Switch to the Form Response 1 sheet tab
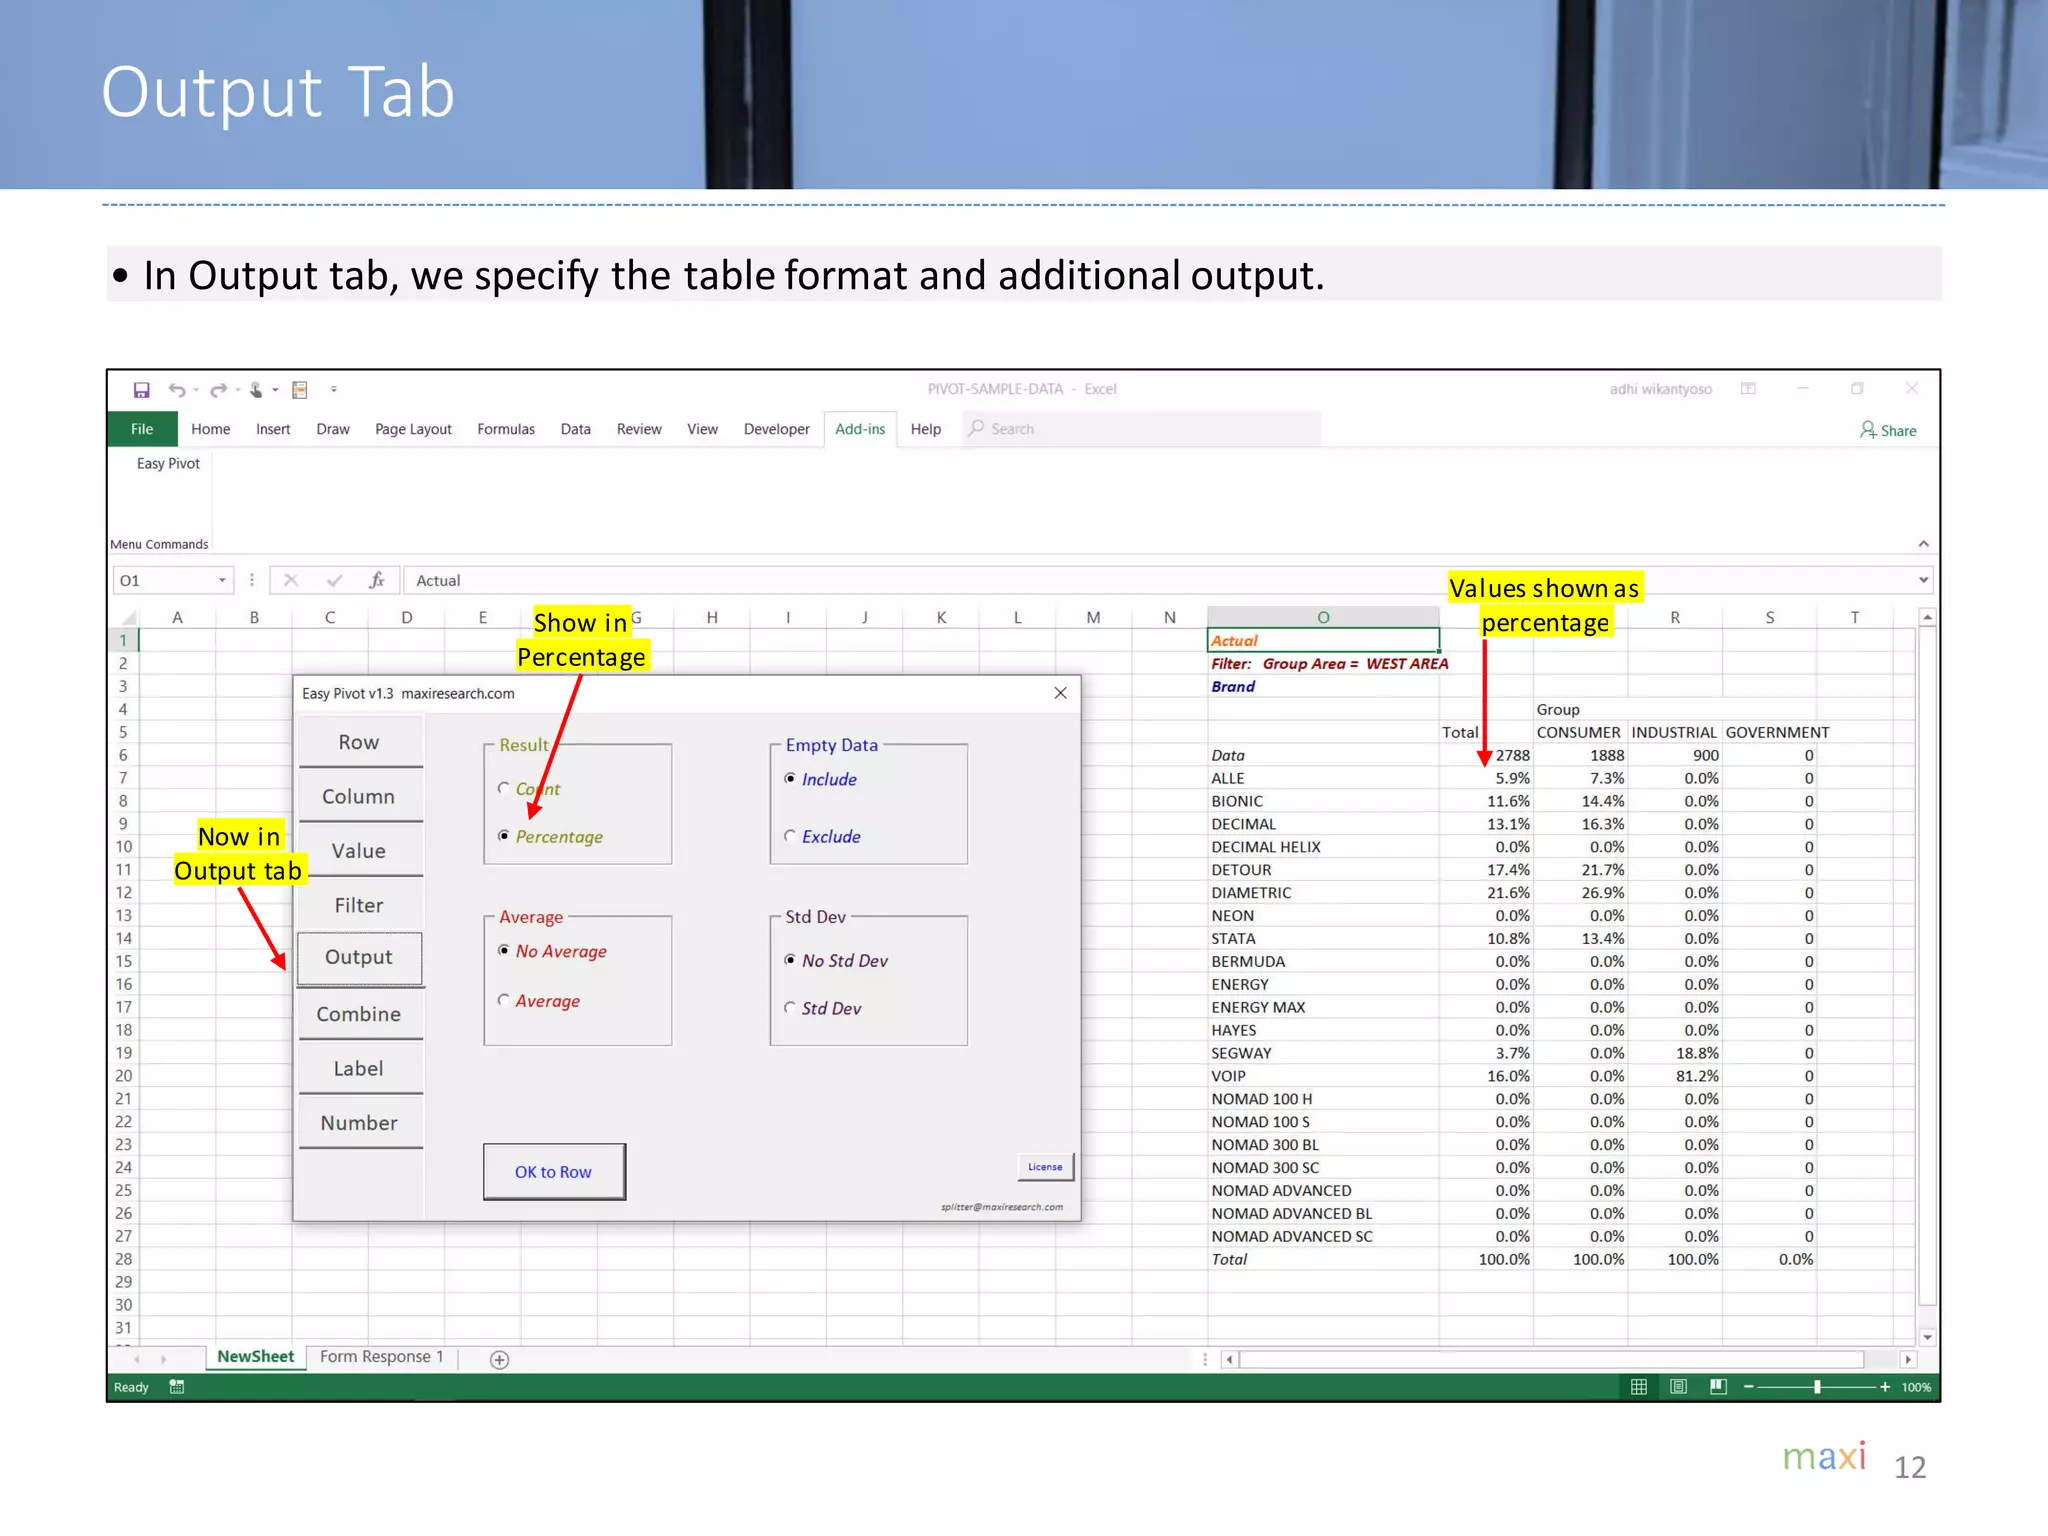The height and width of the screenshot is (1536, 2048). 381,1357
